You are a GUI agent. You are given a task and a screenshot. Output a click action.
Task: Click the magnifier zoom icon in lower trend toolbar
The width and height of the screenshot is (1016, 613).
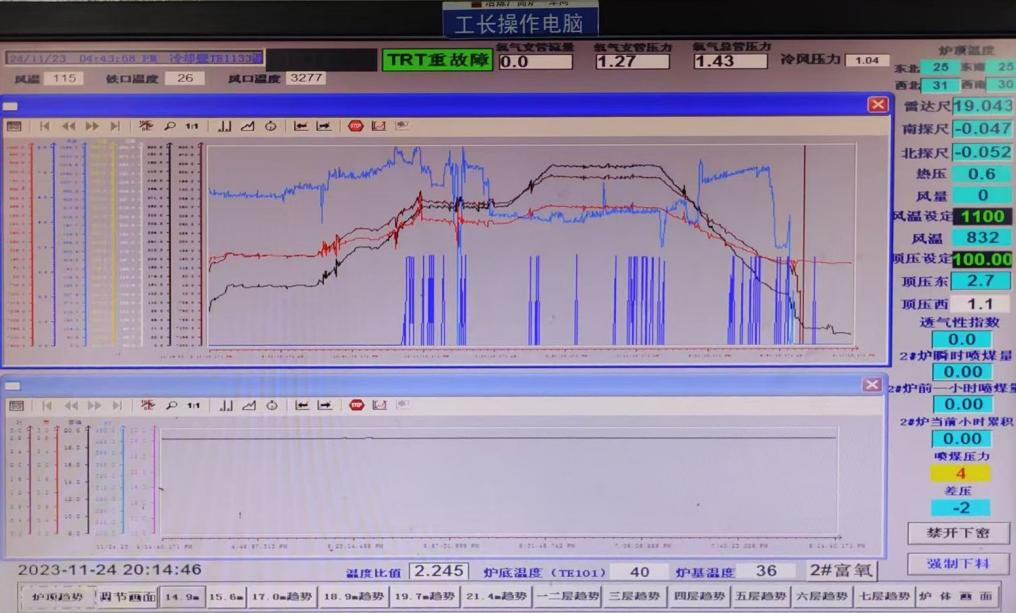coord(171,405)
